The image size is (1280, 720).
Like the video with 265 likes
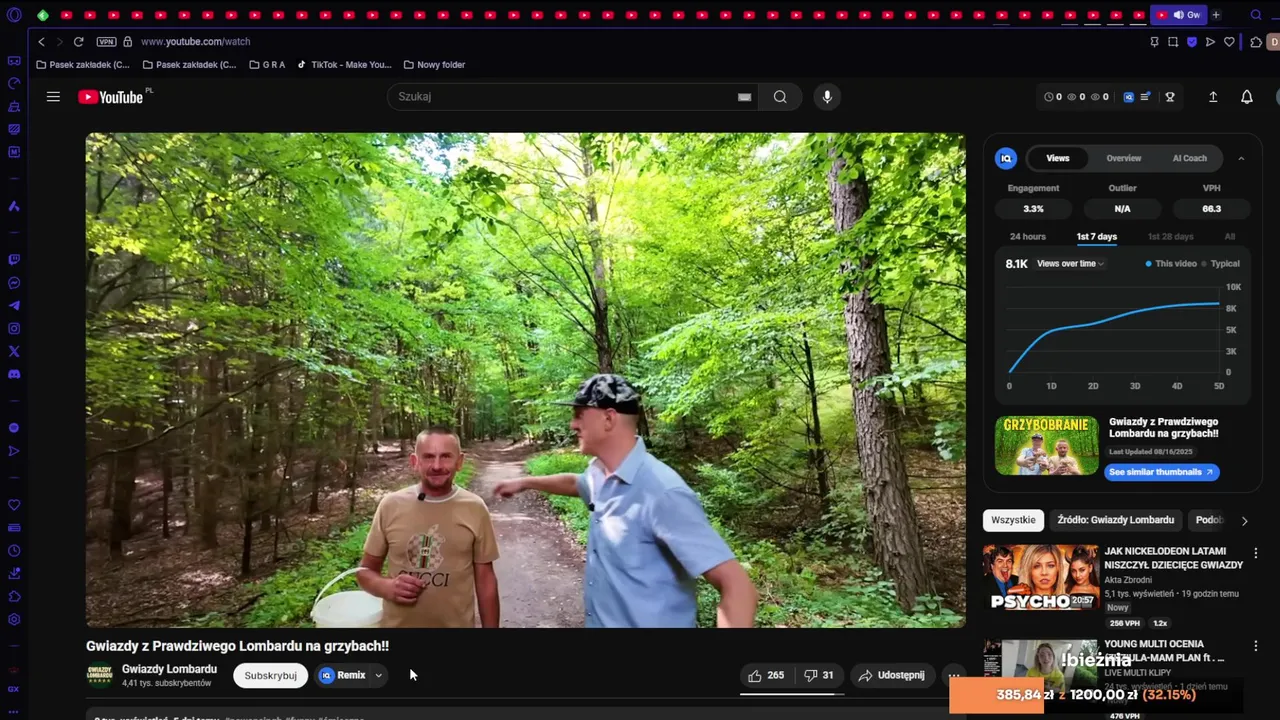[766, 675]
